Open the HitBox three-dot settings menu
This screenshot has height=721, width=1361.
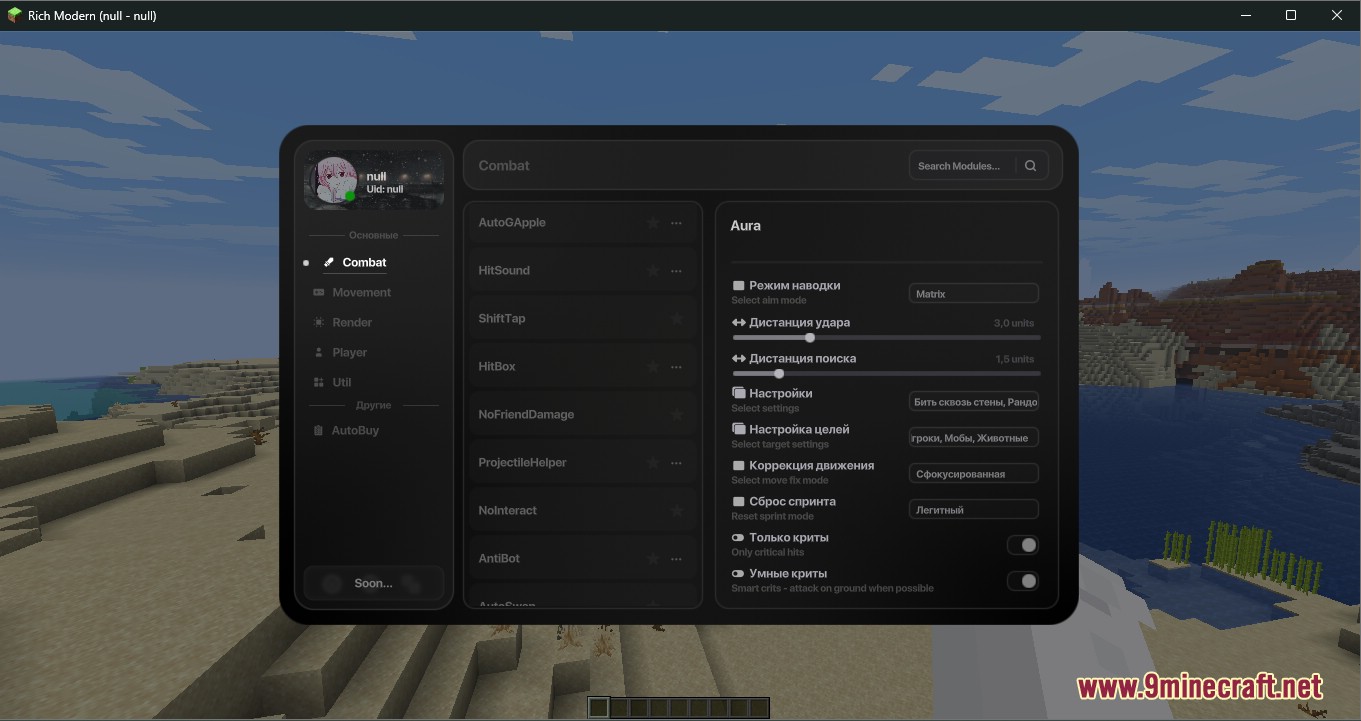677,367
